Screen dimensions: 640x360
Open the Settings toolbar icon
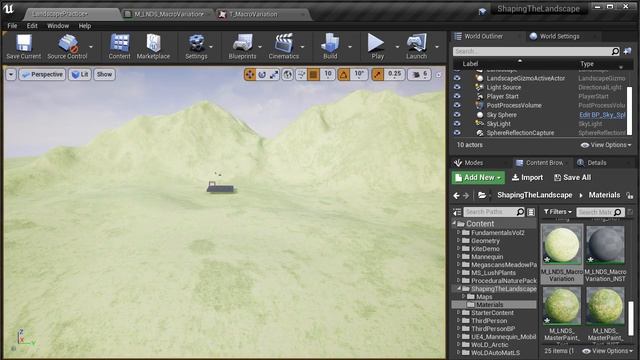tap(196, 47)
